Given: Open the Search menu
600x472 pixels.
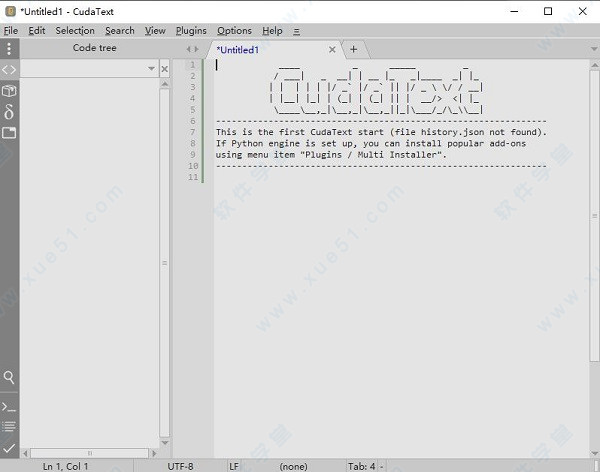Looking at the screenshot, I should coord(120,31).
